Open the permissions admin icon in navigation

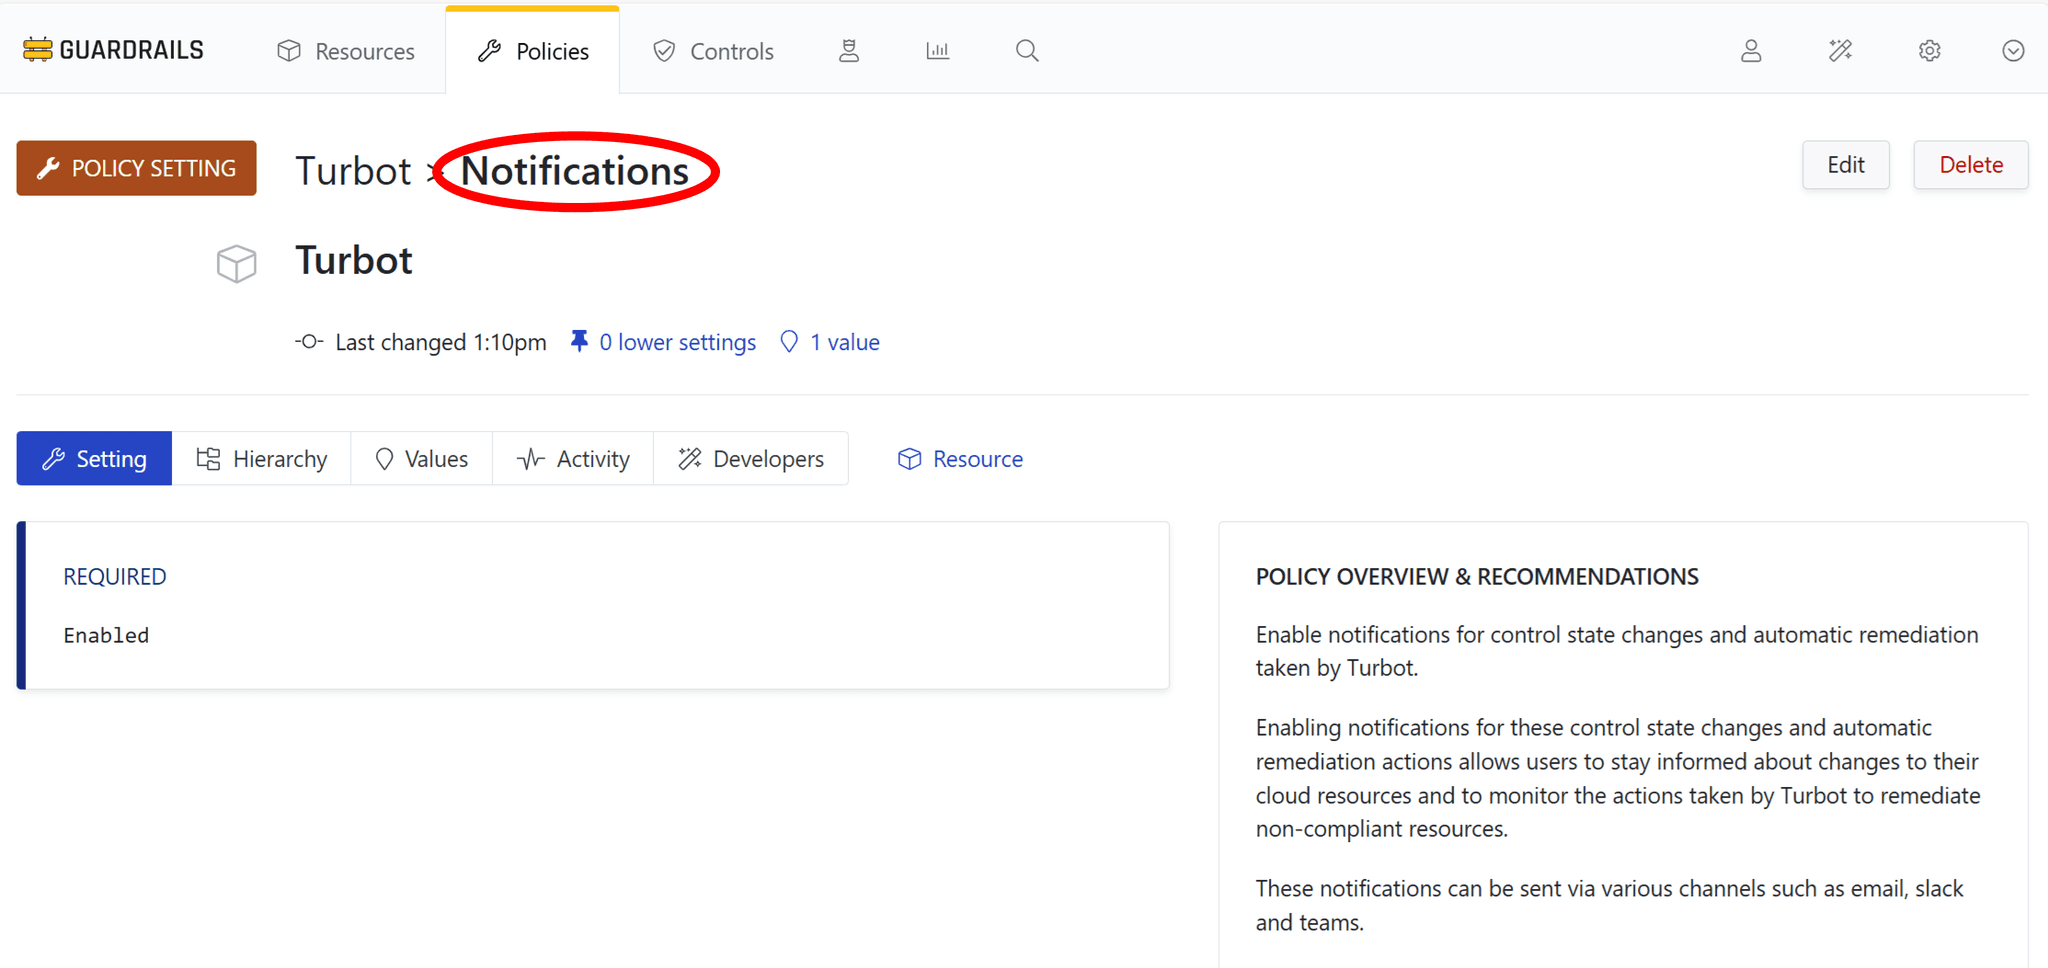pyautogui.click(x=849, y=50)
